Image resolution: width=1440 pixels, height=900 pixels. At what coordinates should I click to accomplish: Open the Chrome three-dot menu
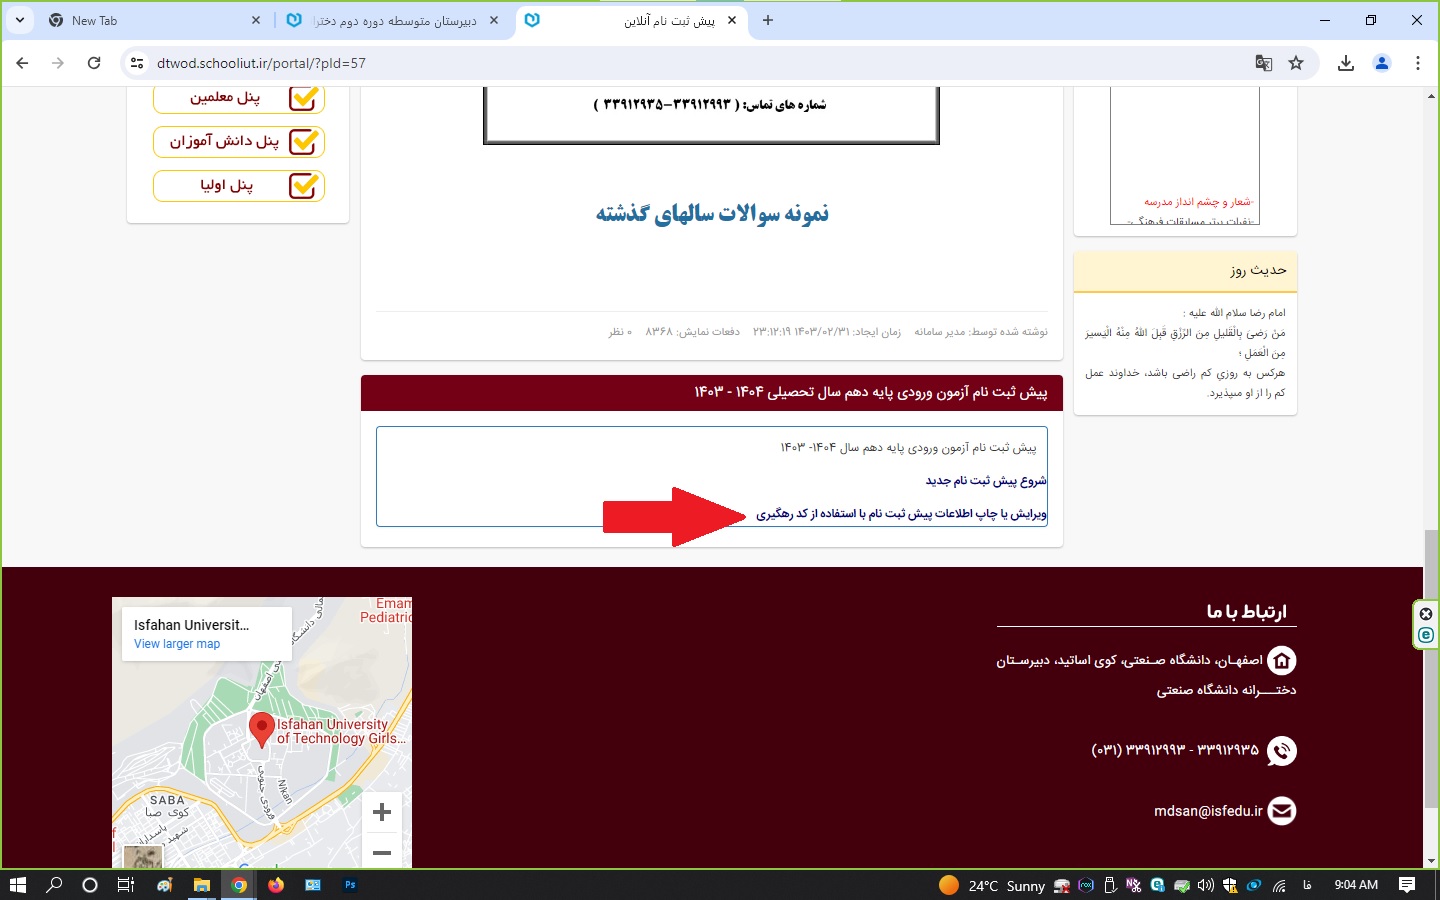[1418, 63]
